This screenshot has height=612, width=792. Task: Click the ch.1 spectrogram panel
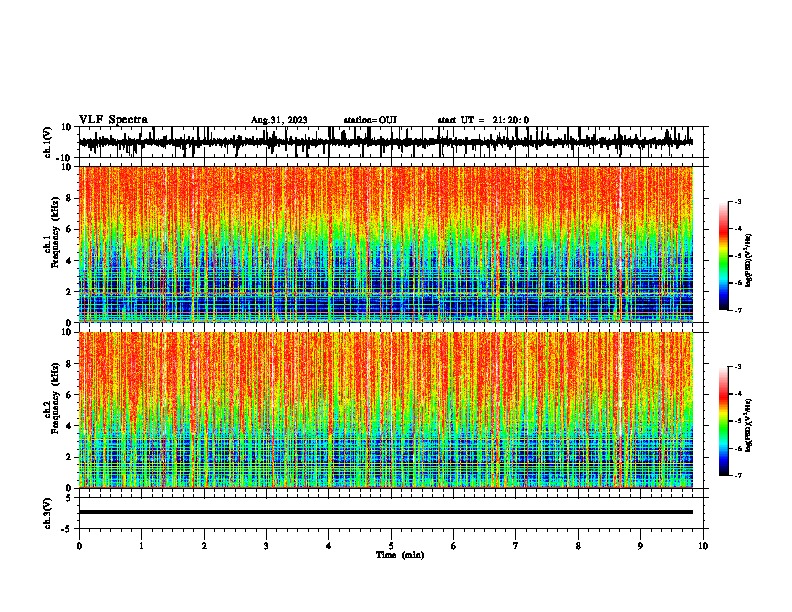[385, 244]
